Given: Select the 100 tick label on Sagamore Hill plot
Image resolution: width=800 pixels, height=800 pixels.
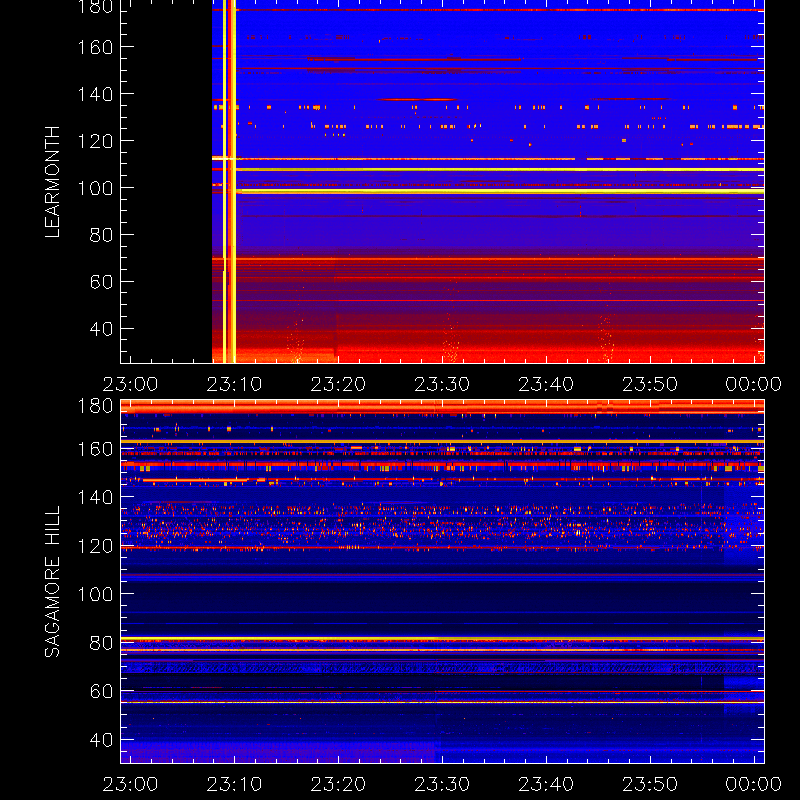Looking at the screenshot, I should click(x=95, y=594).
